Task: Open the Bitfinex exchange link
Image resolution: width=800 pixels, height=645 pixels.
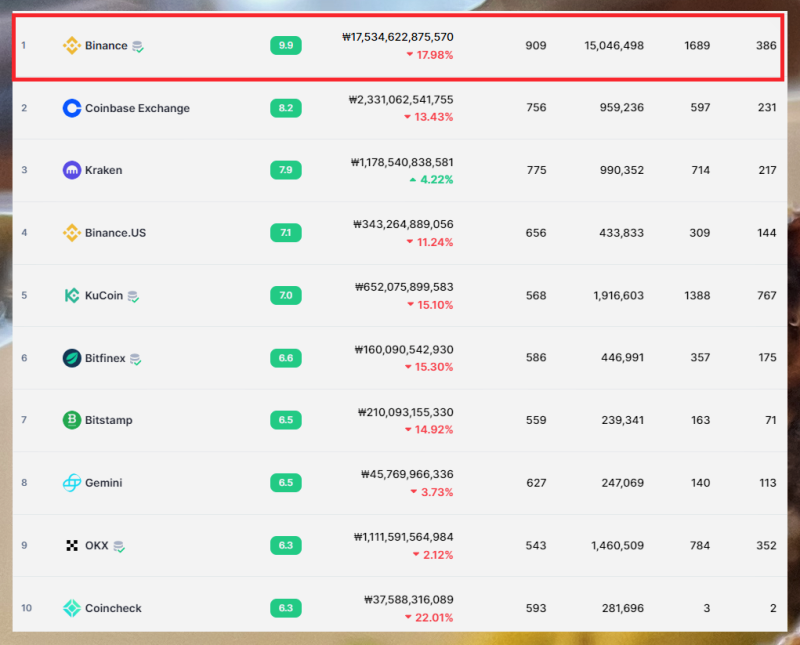Action: tap(105, 358)
